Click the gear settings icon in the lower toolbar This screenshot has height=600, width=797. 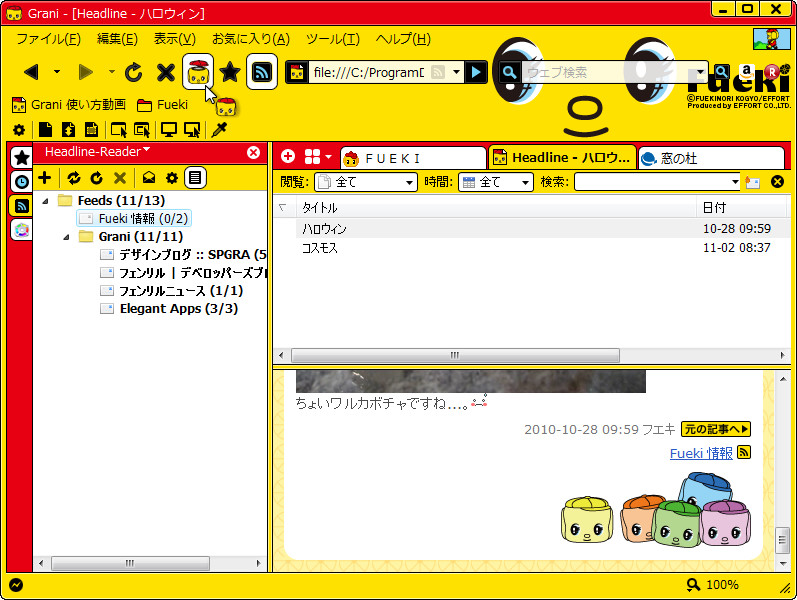[x=19, y=130]
